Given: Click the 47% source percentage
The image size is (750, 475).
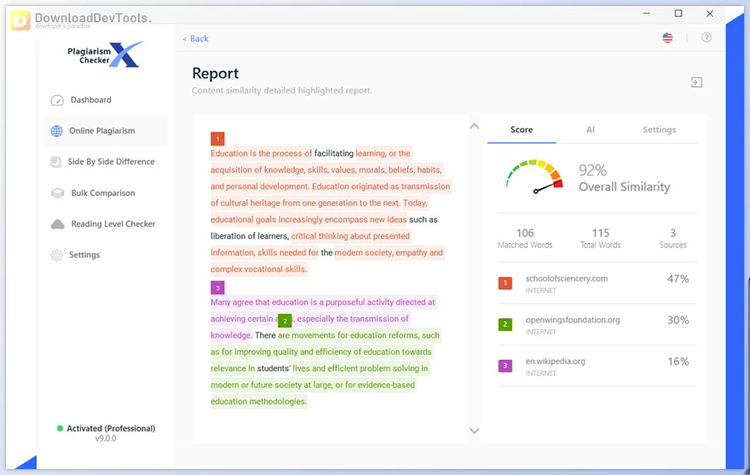Looking at the screenshot, I should (x=678, y=279).
